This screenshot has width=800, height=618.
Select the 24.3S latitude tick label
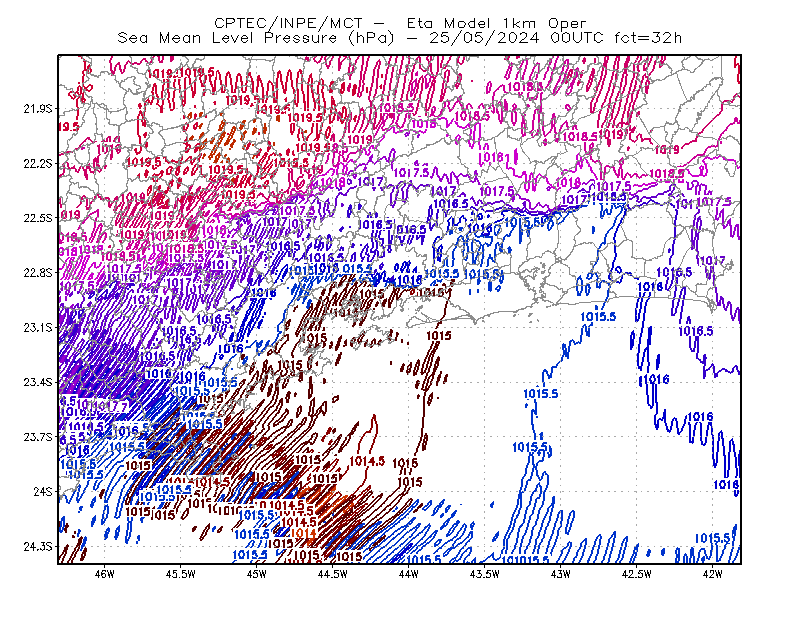(38, 547)
